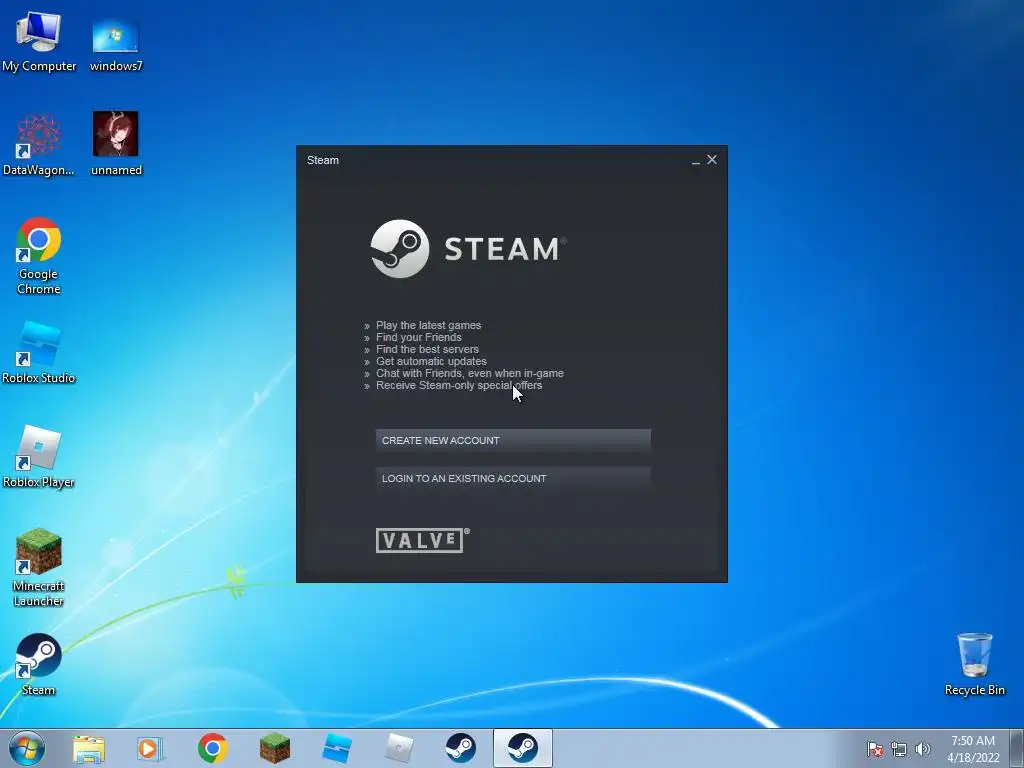The height and width of the screenshot is (768, 1024).
Task: Close the Steam window
Action: coord(712,159)
